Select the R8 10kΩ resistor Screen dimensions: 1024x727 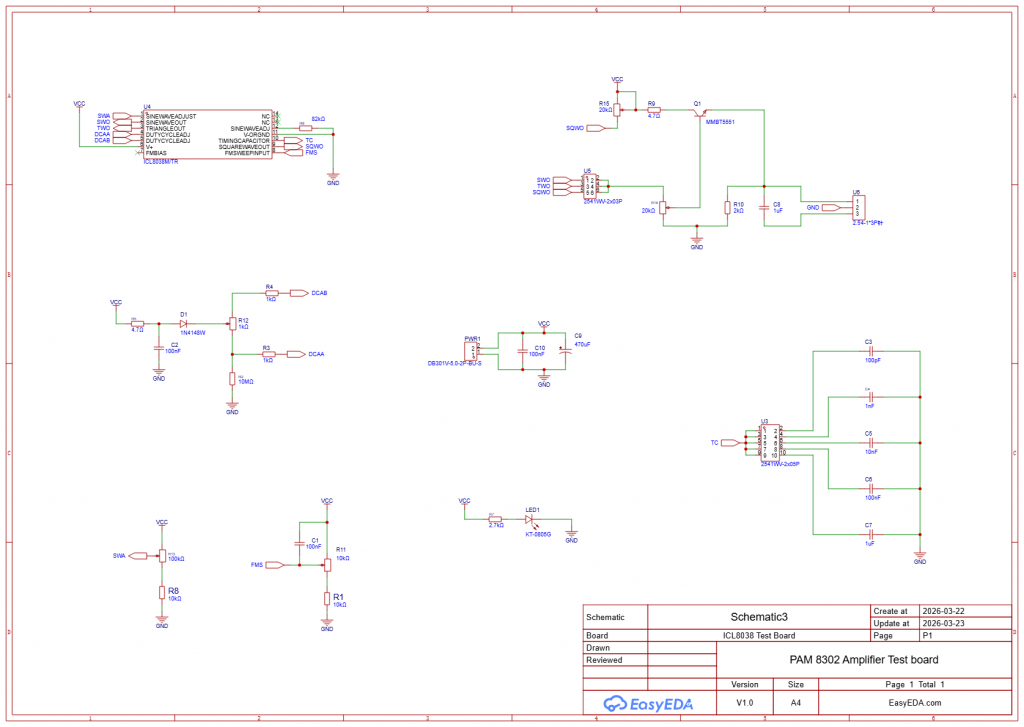pos(162,593)
